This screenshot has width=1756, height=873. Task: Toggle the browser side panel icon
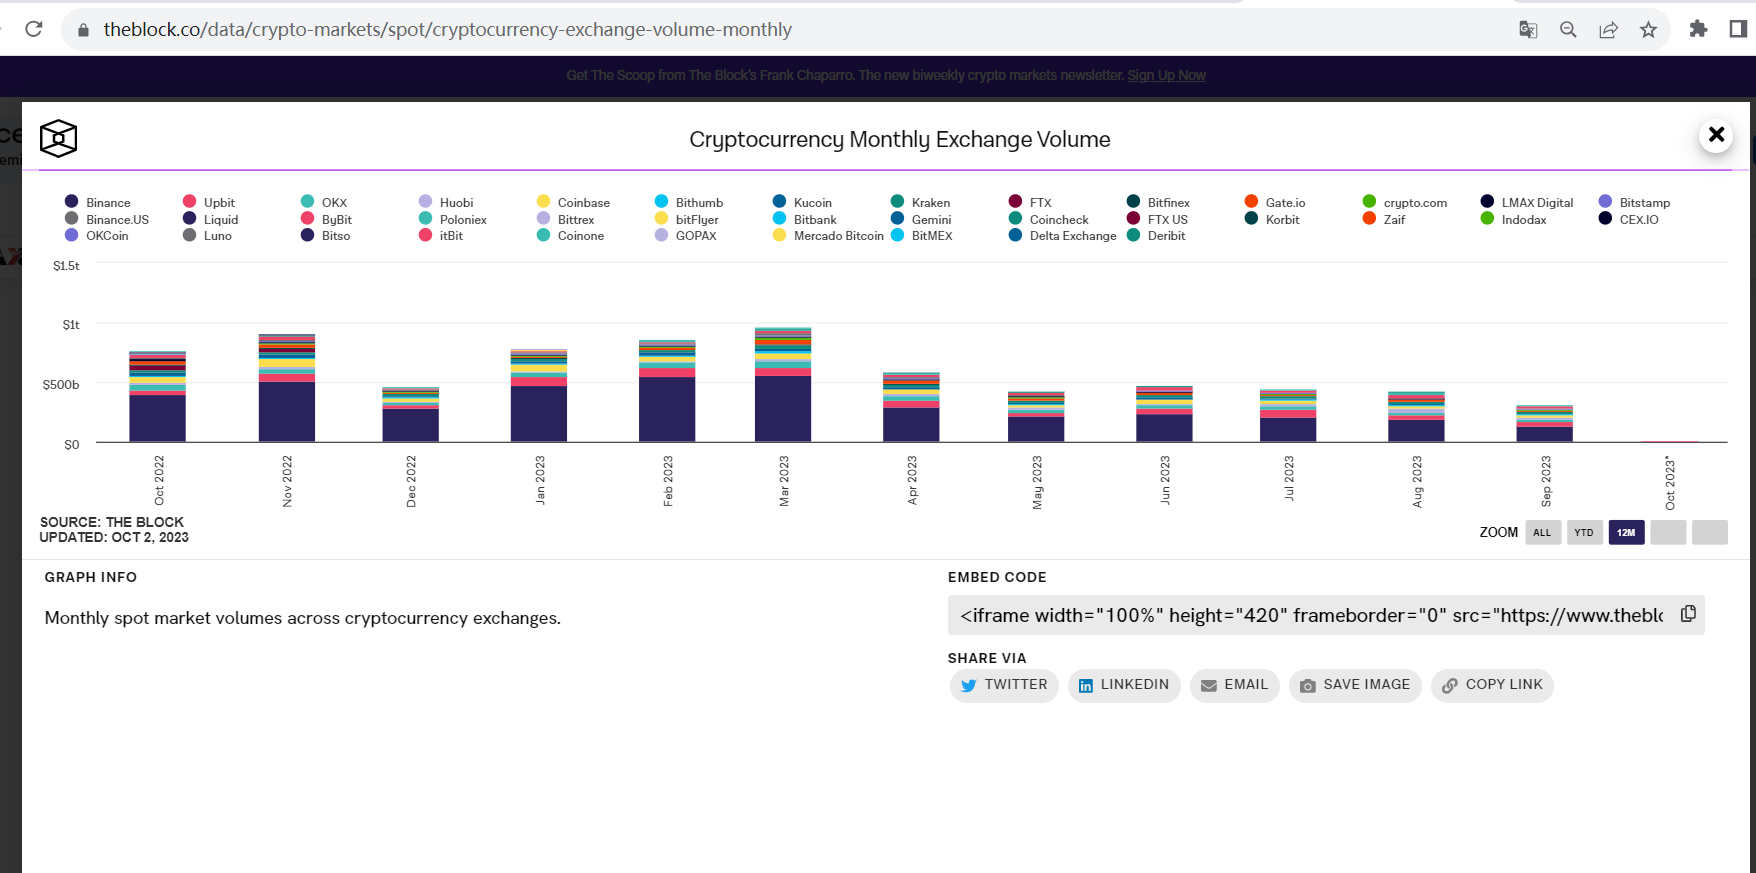point(1738,29)
